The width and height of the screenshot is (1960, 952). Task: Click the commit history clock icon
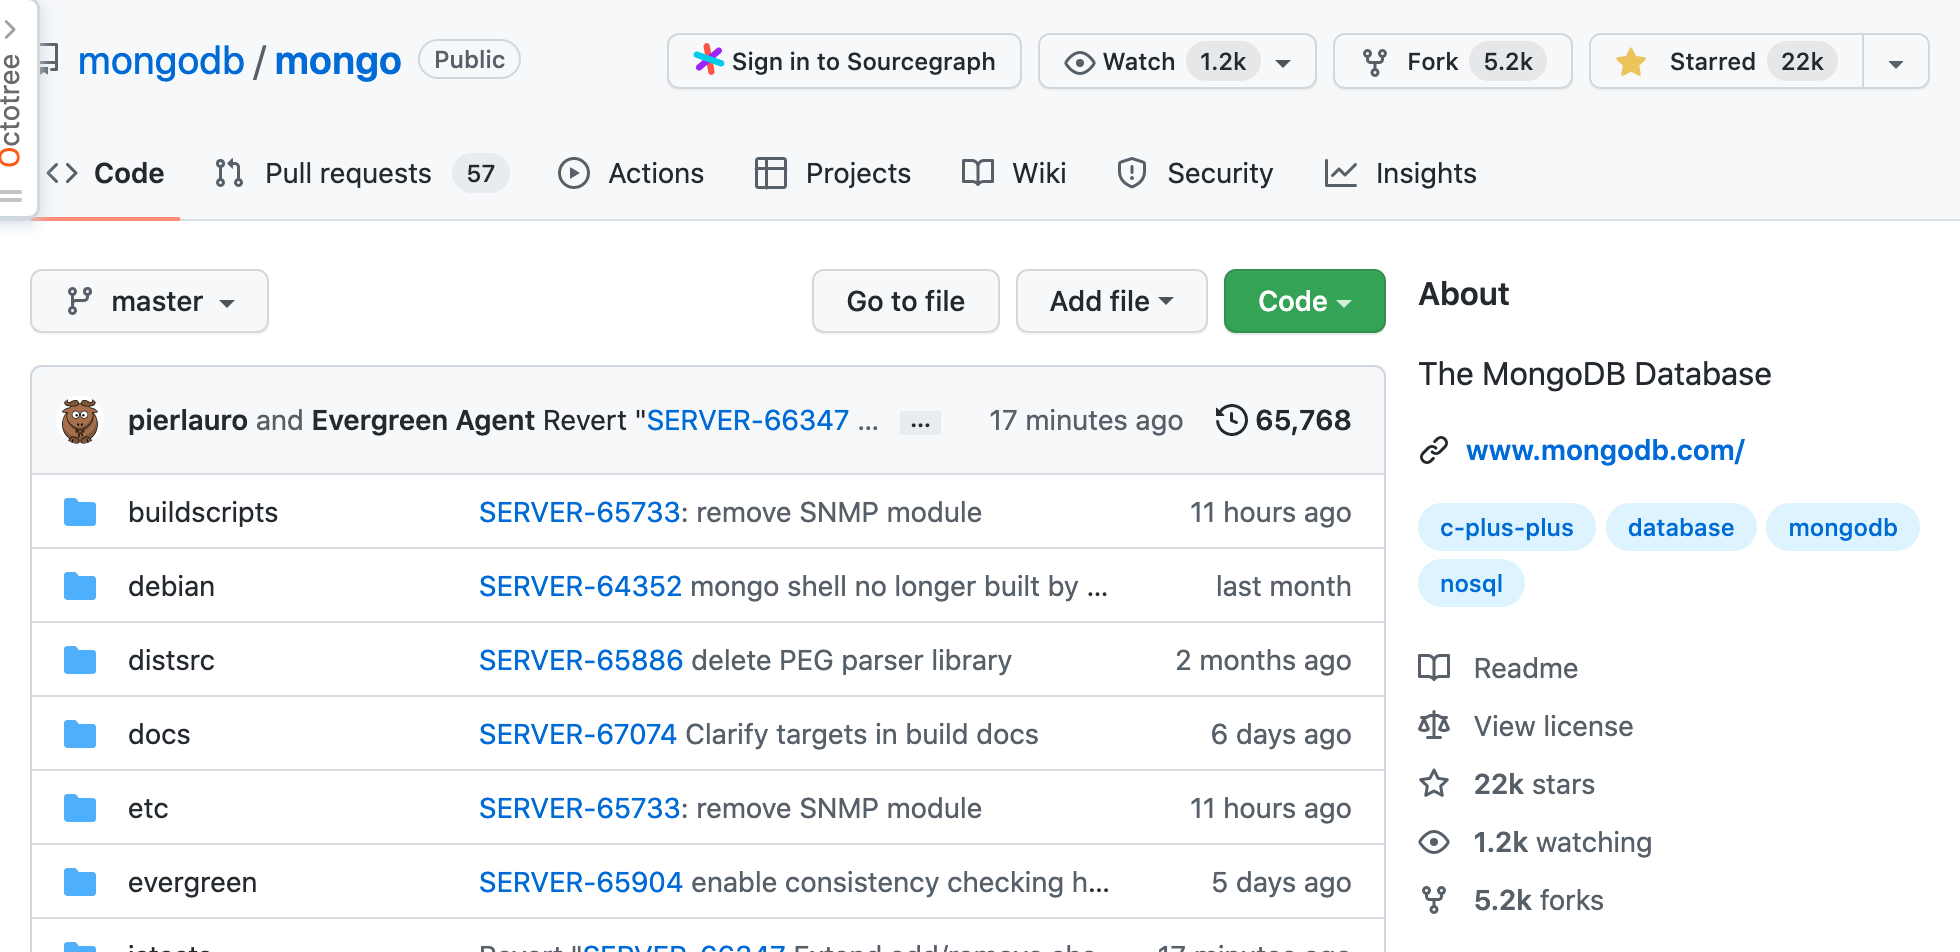[x=1231, y=420]
